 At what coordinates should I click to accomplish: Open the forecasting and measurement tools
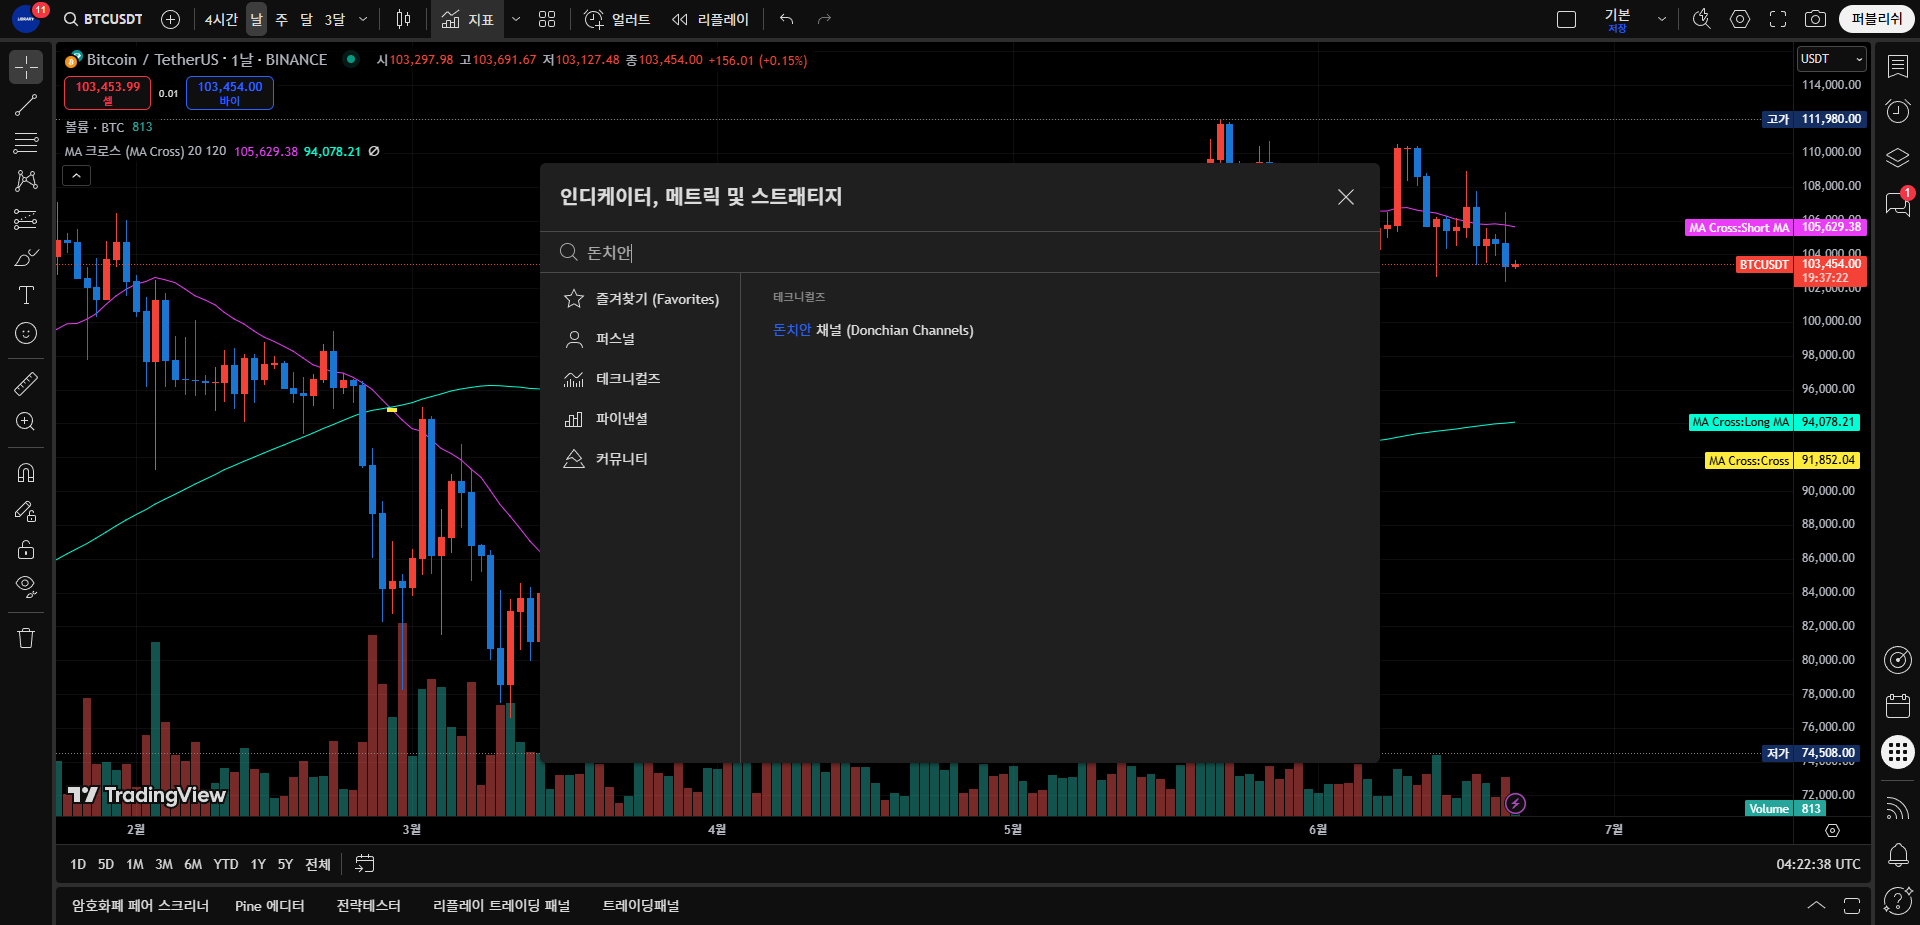pyautogui.click(x=26, y=219)
